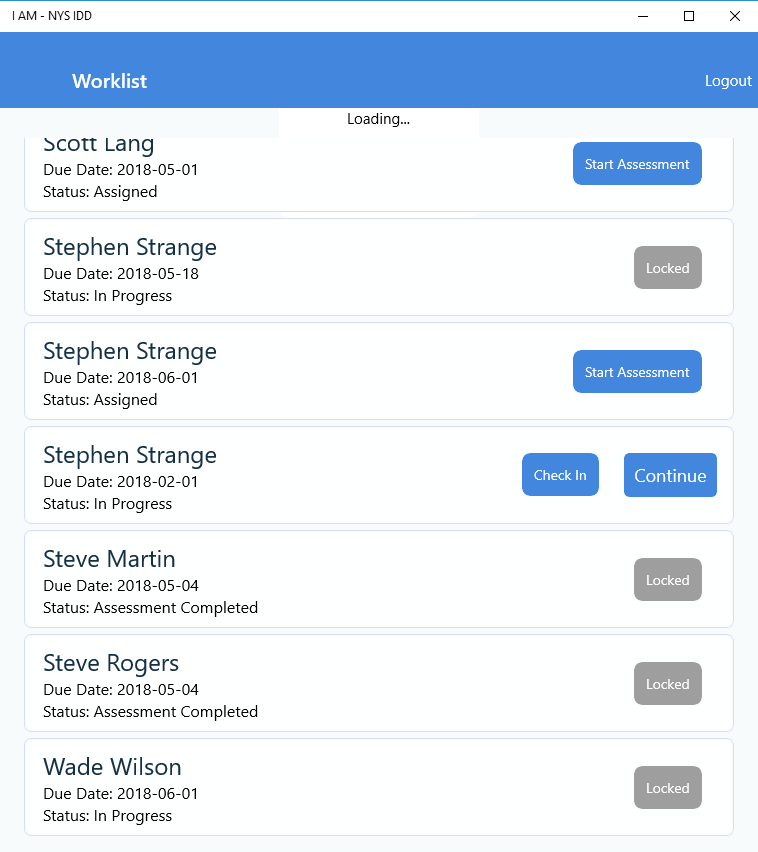Click the Worklist title in the header
Screen dimensions: 758x852
pyautogui.click(x=109, y=81)
